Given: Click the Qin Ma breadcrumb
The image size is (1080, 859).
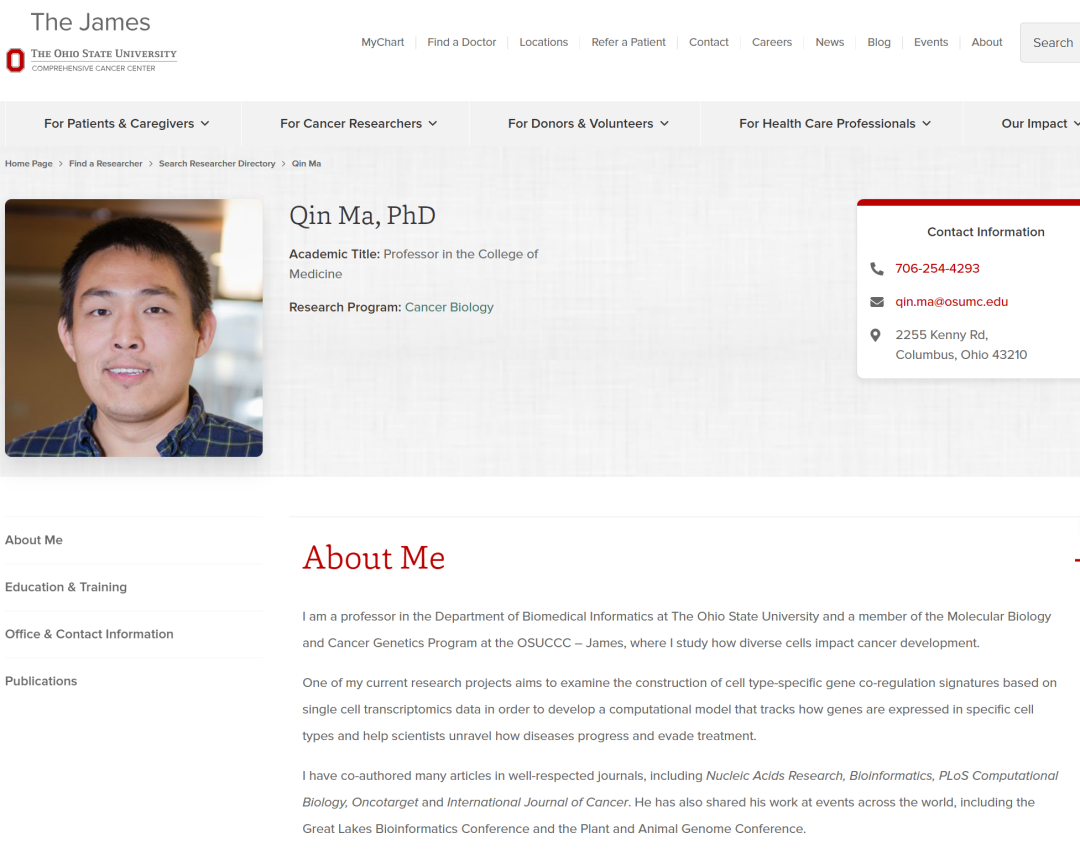Looking at the screenshot, I should tap(306, 163).
